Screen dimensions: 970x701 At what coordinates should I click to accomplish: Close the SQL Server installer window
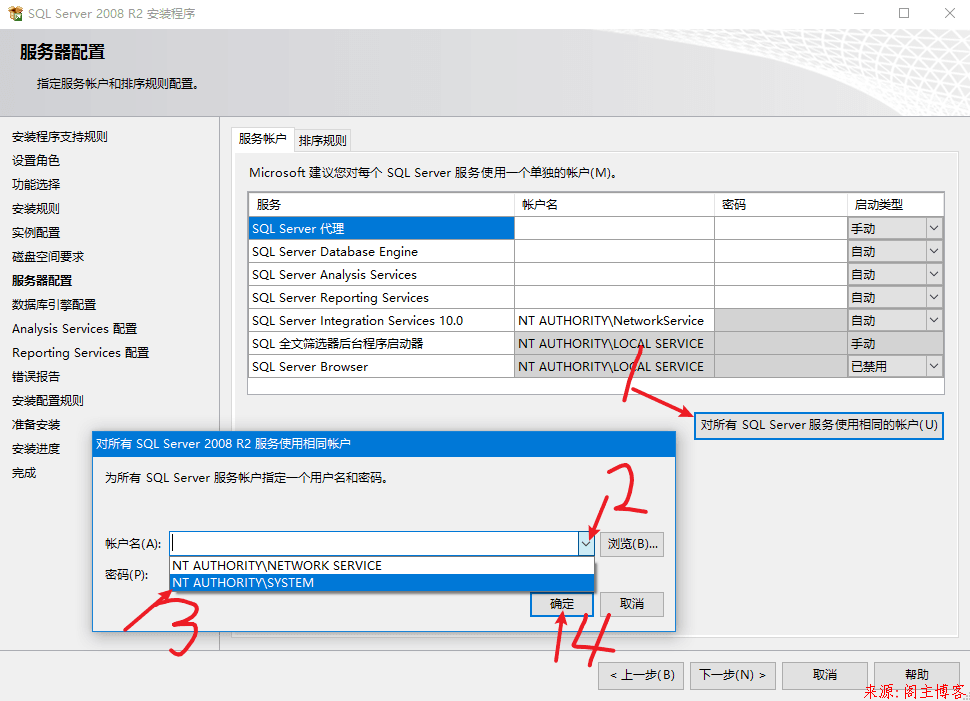(950, 14)
